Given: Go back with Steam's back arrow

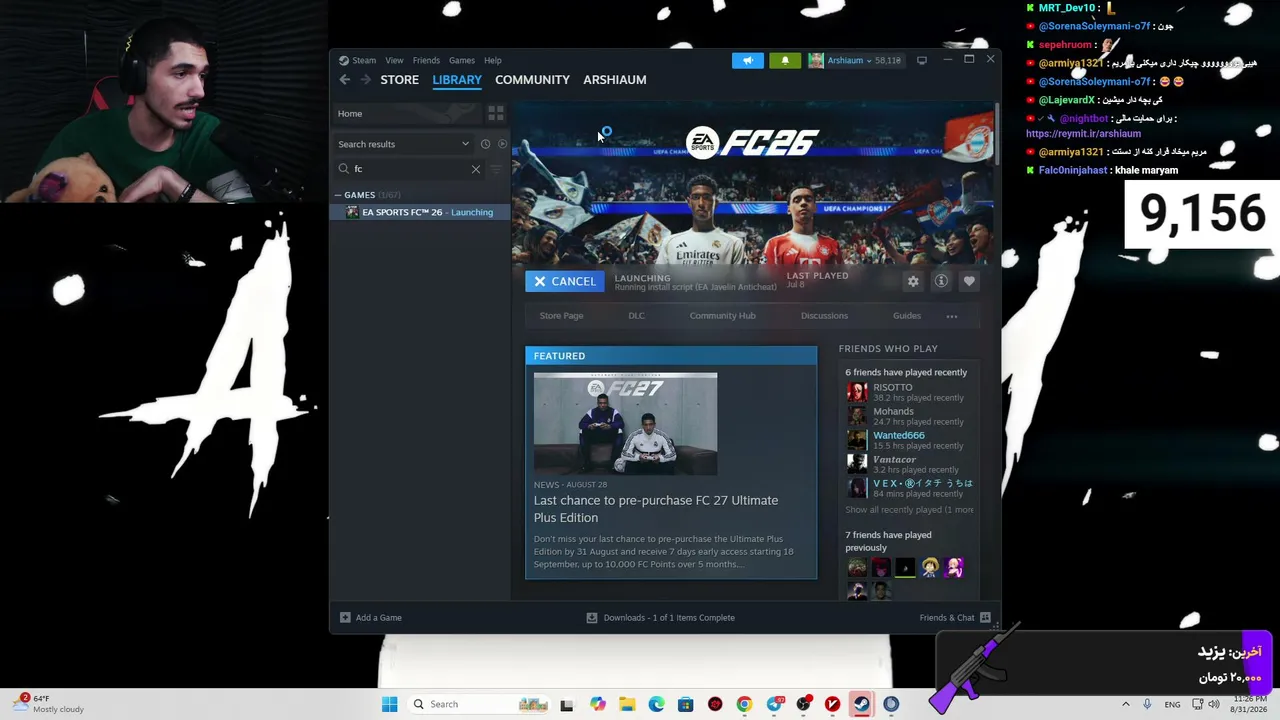Looking at the screenshot, I should (x=345, y=80).
